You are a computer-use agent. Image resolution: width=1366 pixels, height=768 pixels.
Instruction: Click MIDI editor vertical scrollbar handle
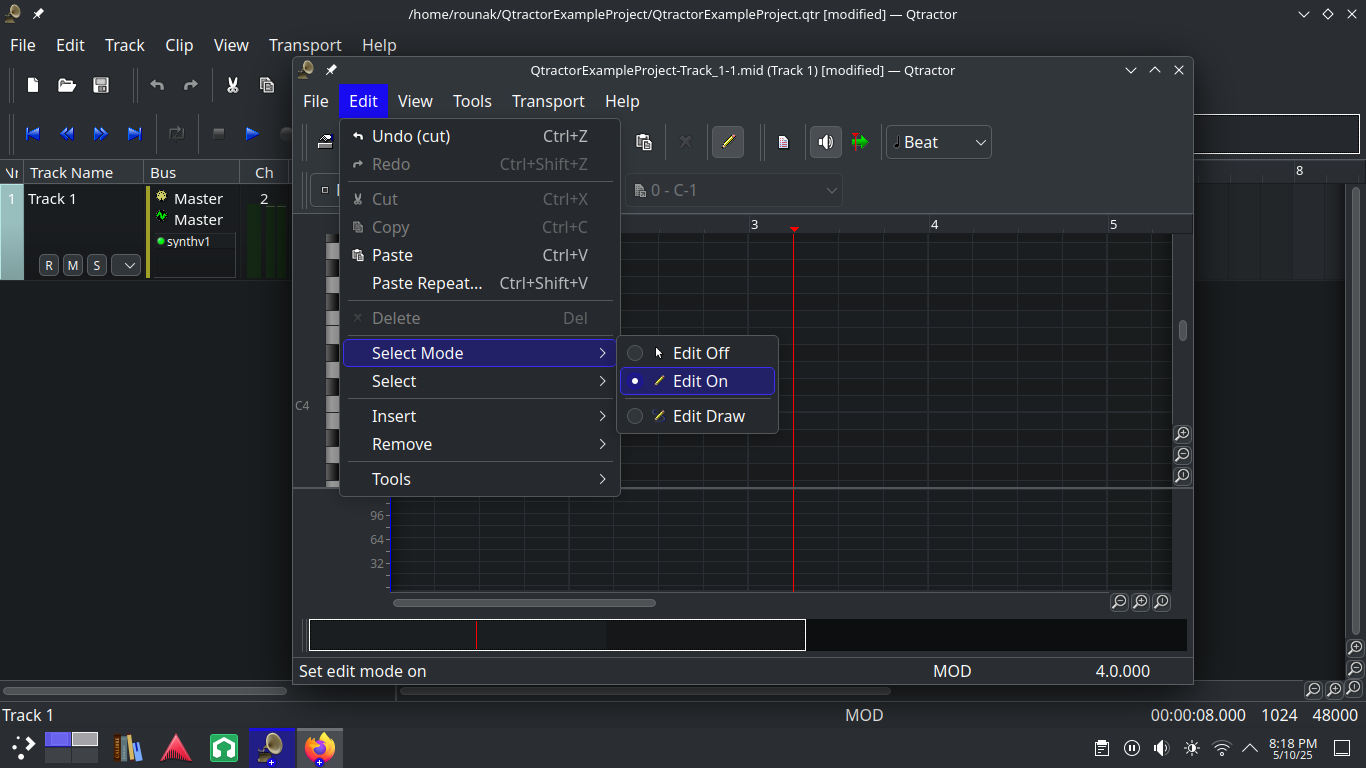(x=1182, y=330)
